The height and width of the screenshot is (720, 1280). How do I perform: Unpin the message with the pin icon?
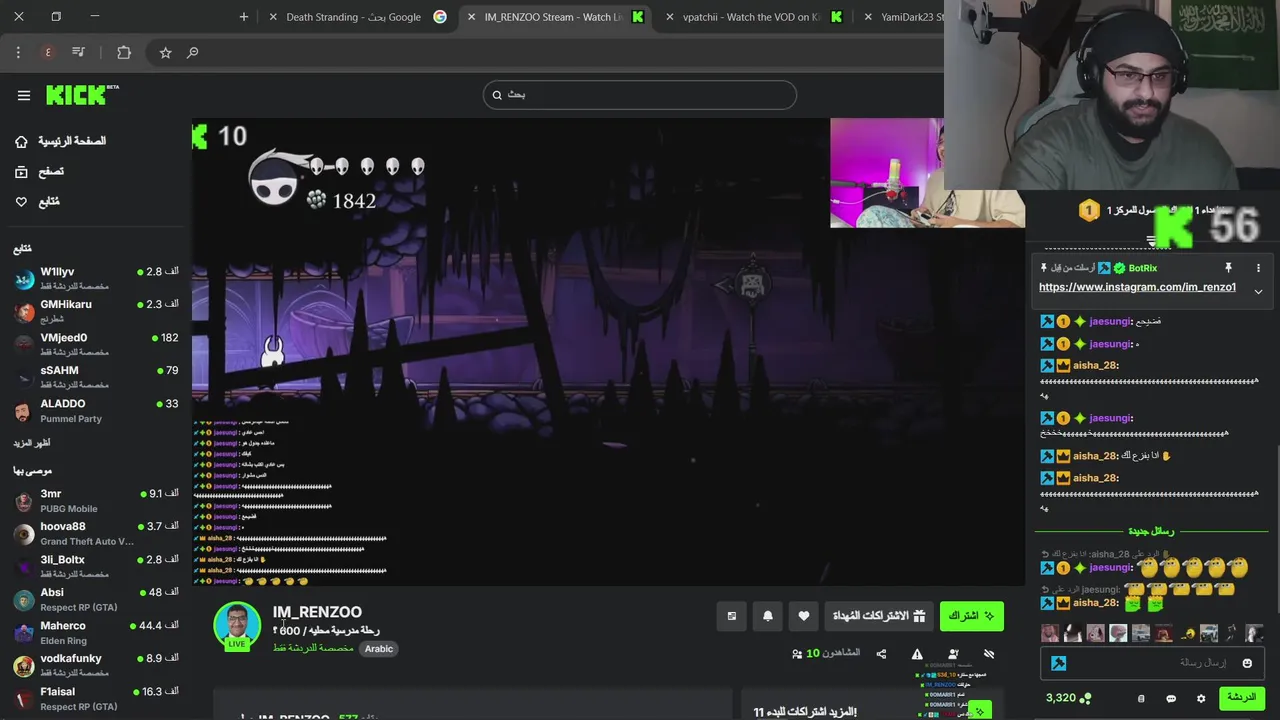coord(1228,268)
